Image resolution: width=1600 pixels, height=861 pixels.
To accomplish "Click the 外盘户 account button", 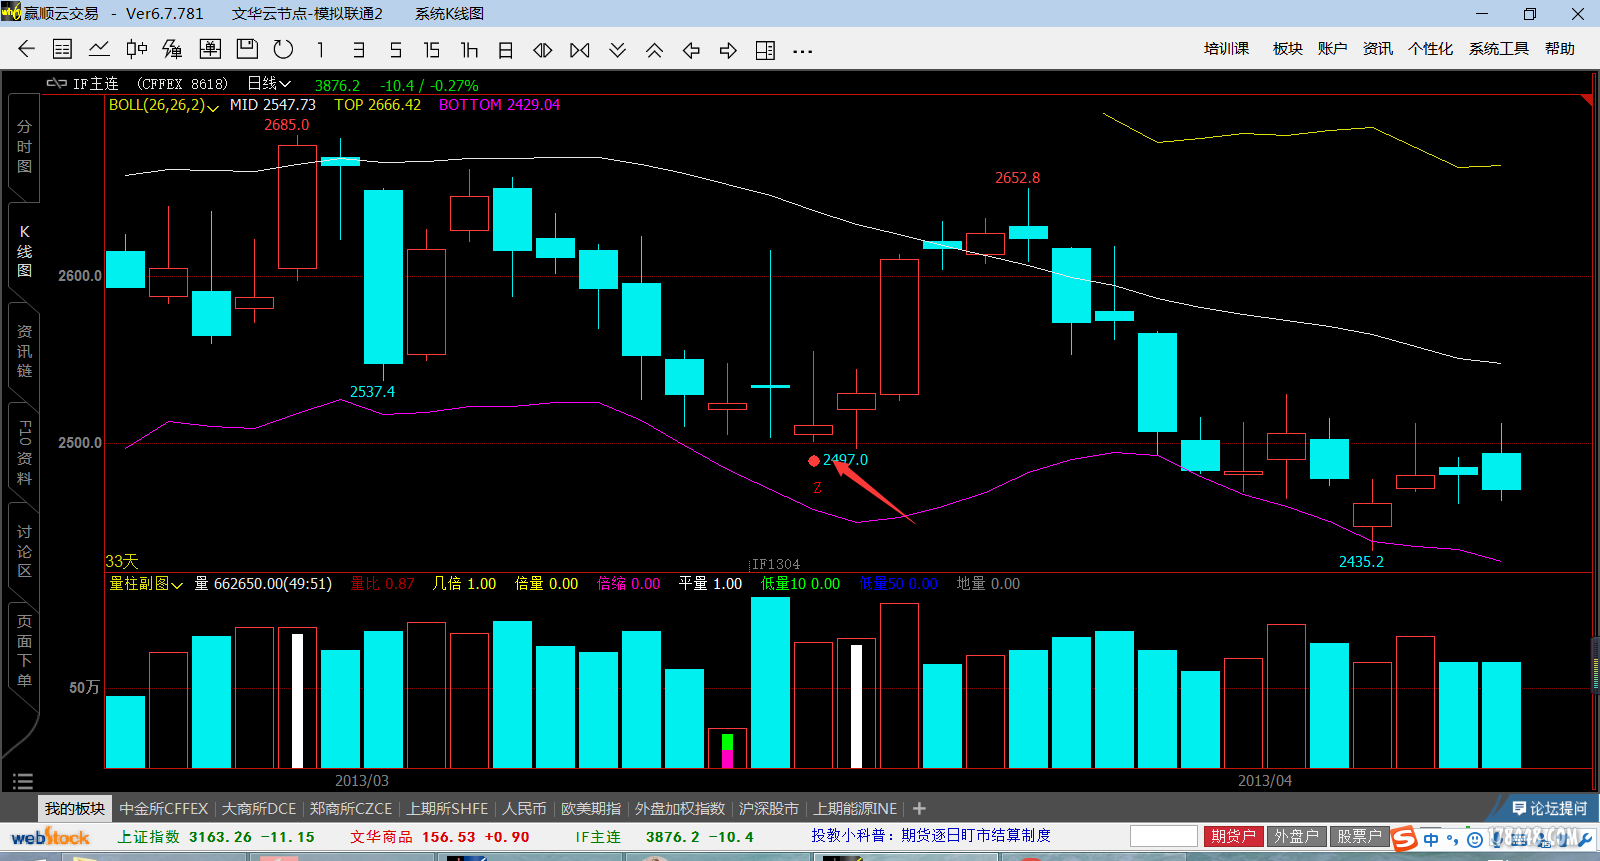I will pyautogui.click(x=1296, y=836).
